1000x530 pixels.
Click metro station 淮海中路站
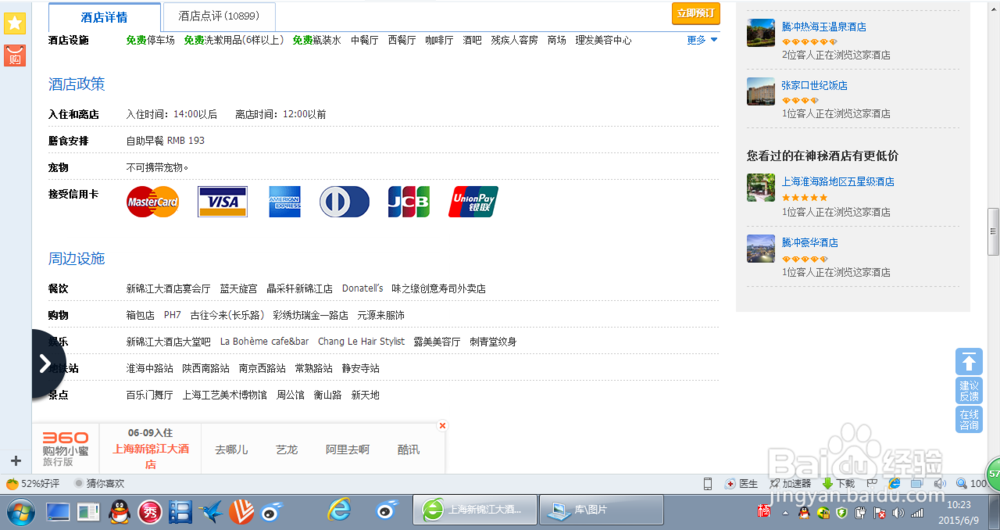click(150, 369)
